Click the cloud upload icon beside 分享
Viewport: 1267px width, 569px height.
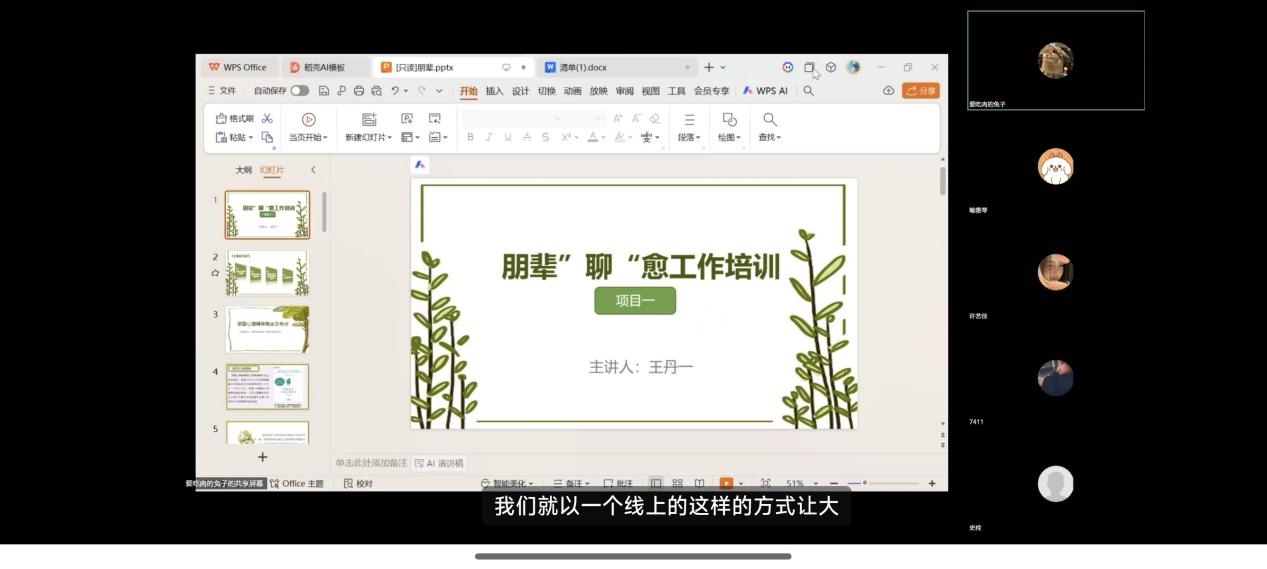point(888,91)
